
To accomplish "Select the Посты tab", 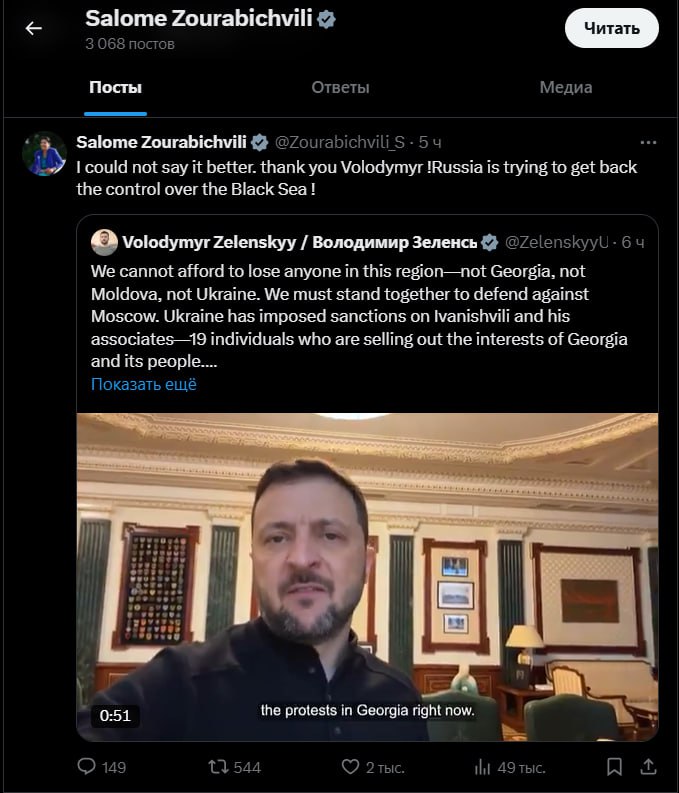I will 115,87.
